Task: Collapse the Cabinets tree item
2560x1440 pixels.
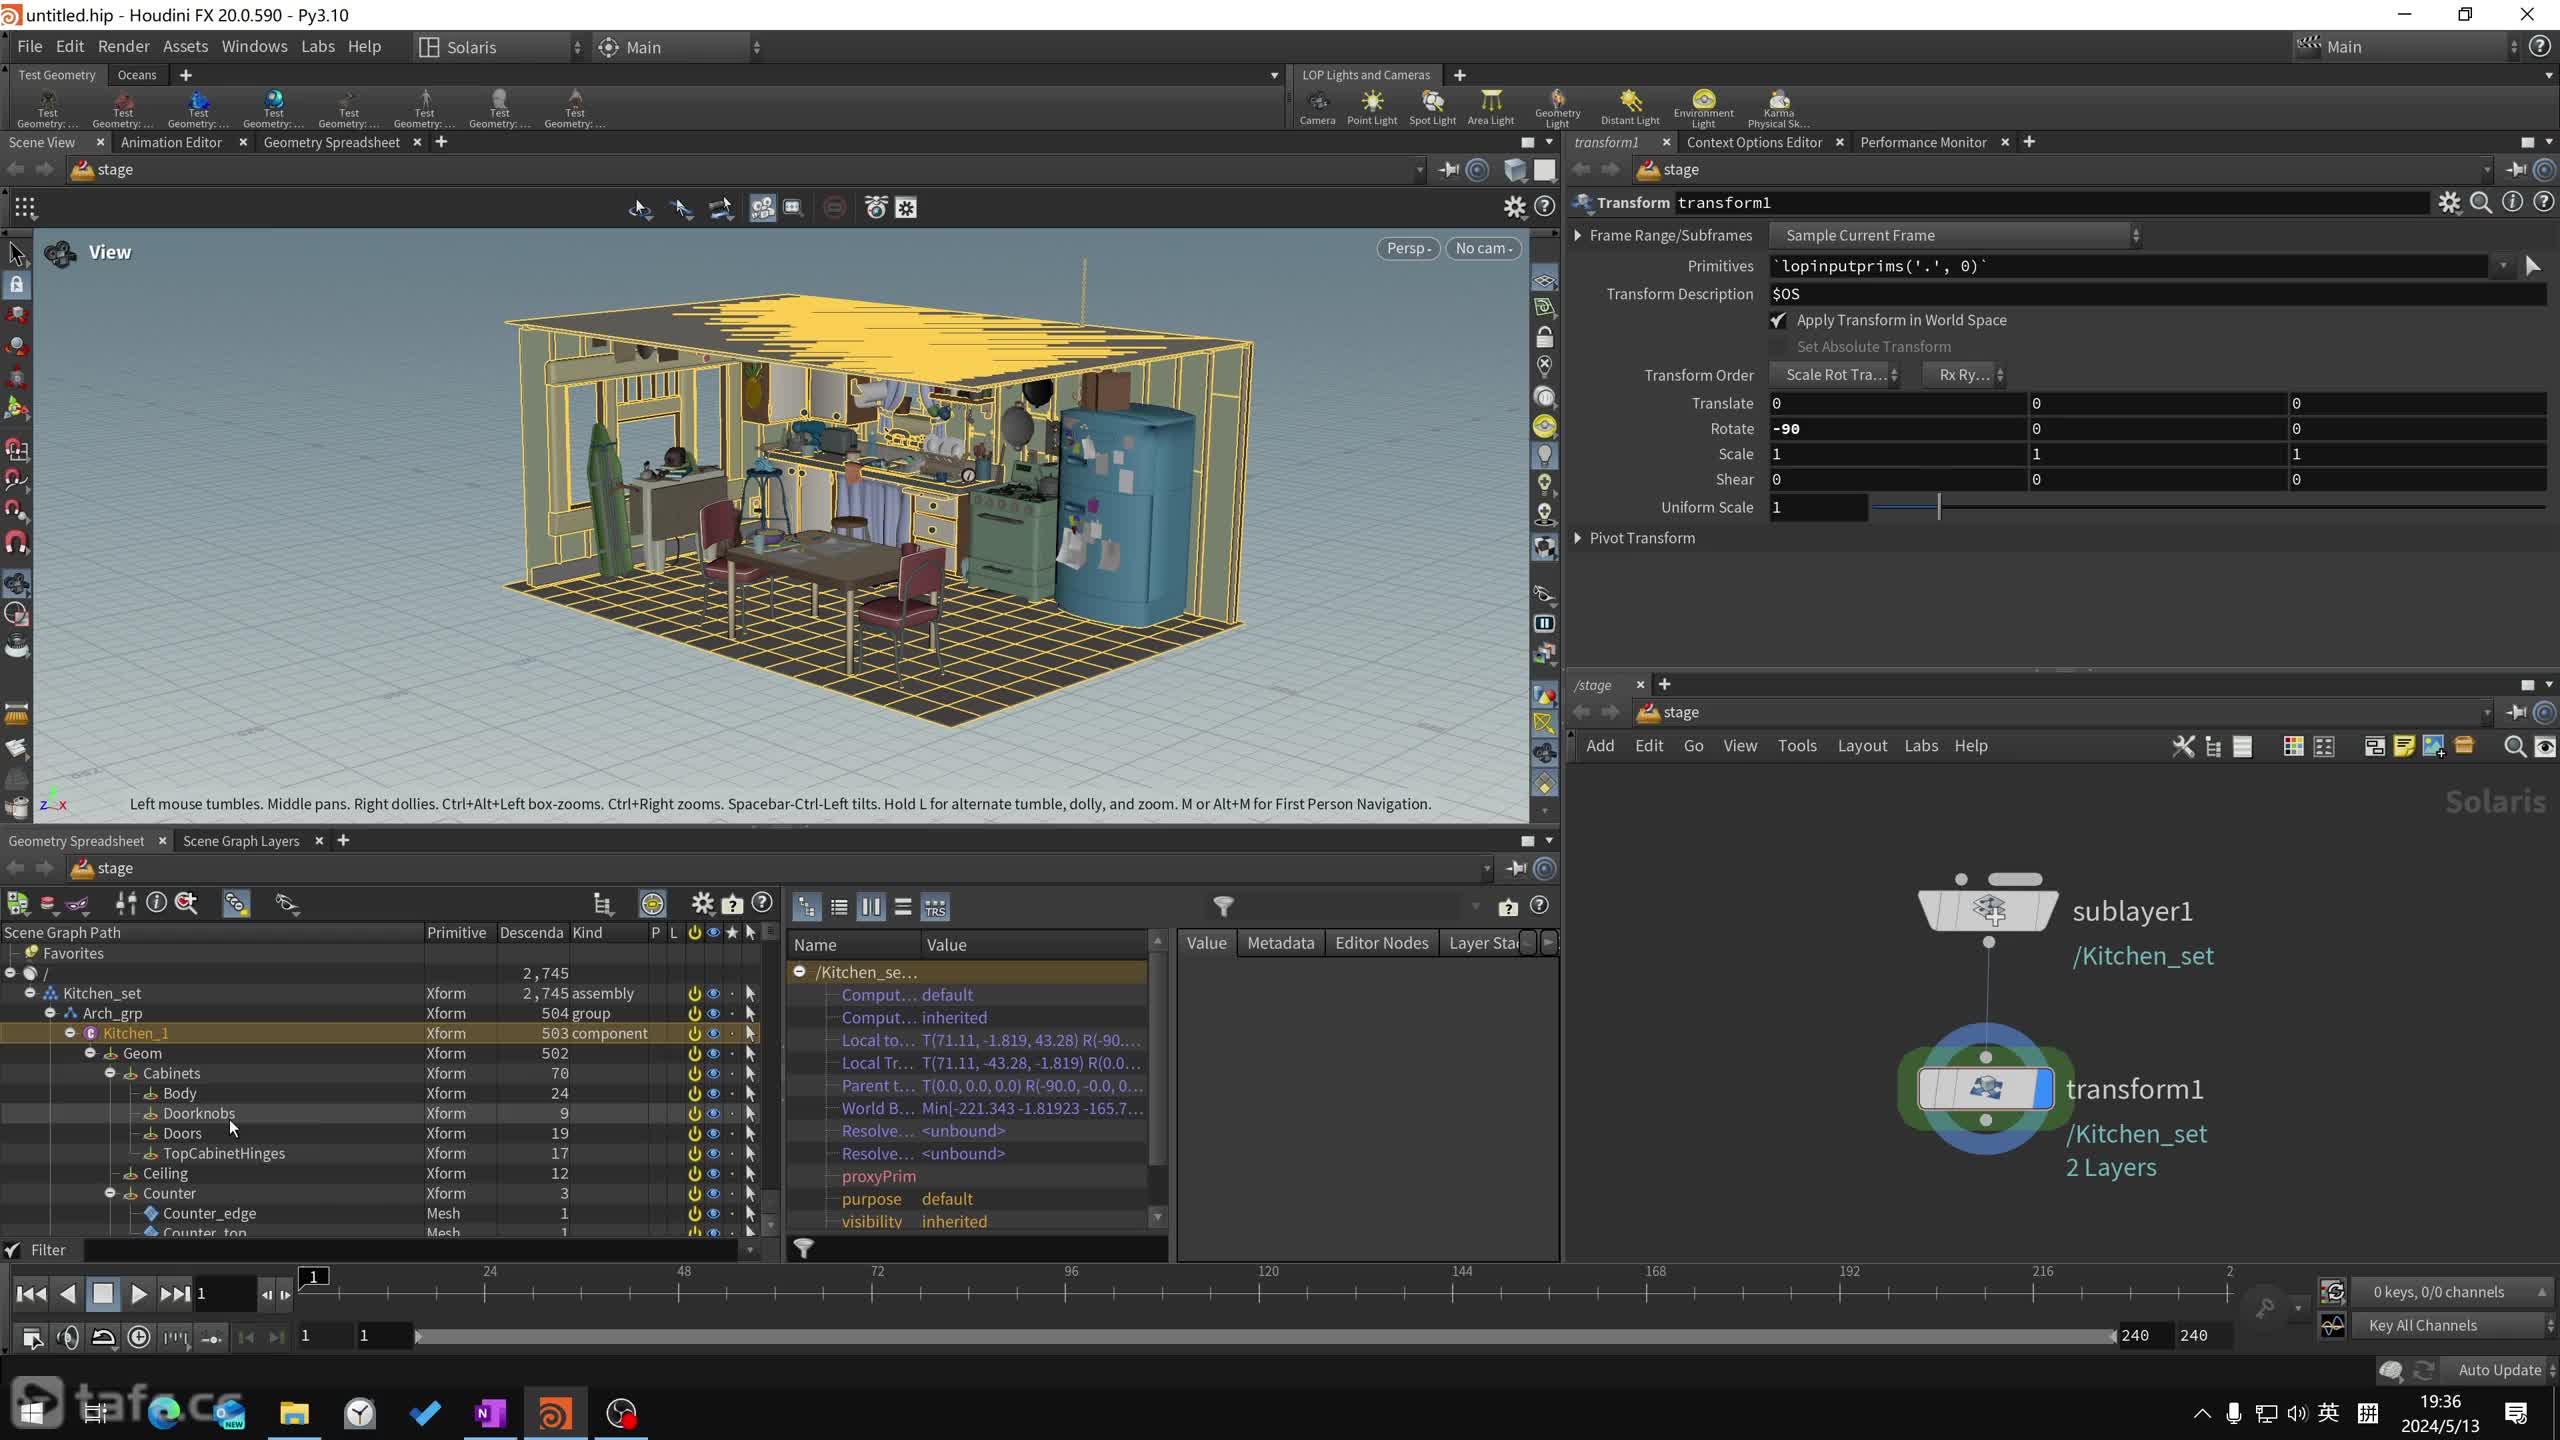Action: pyautogui.click(x=110, y=1073)
